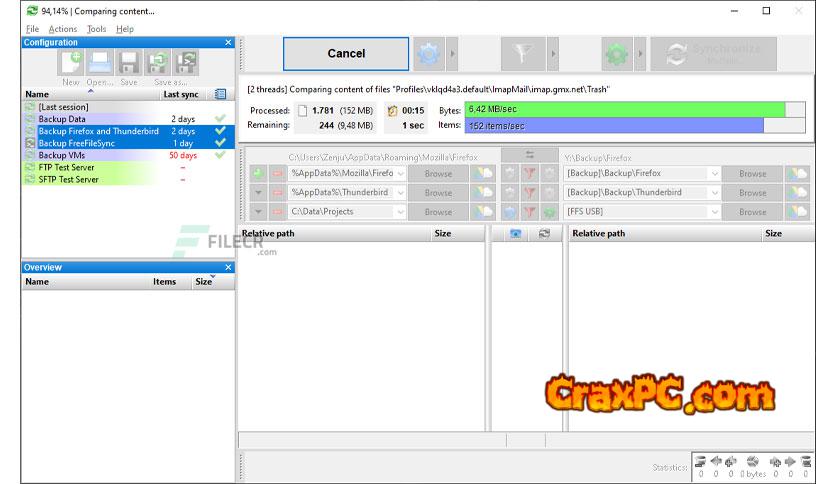Click the Save configuration floppy icon
Screen dimensions: 836x484
pos(128,63)
